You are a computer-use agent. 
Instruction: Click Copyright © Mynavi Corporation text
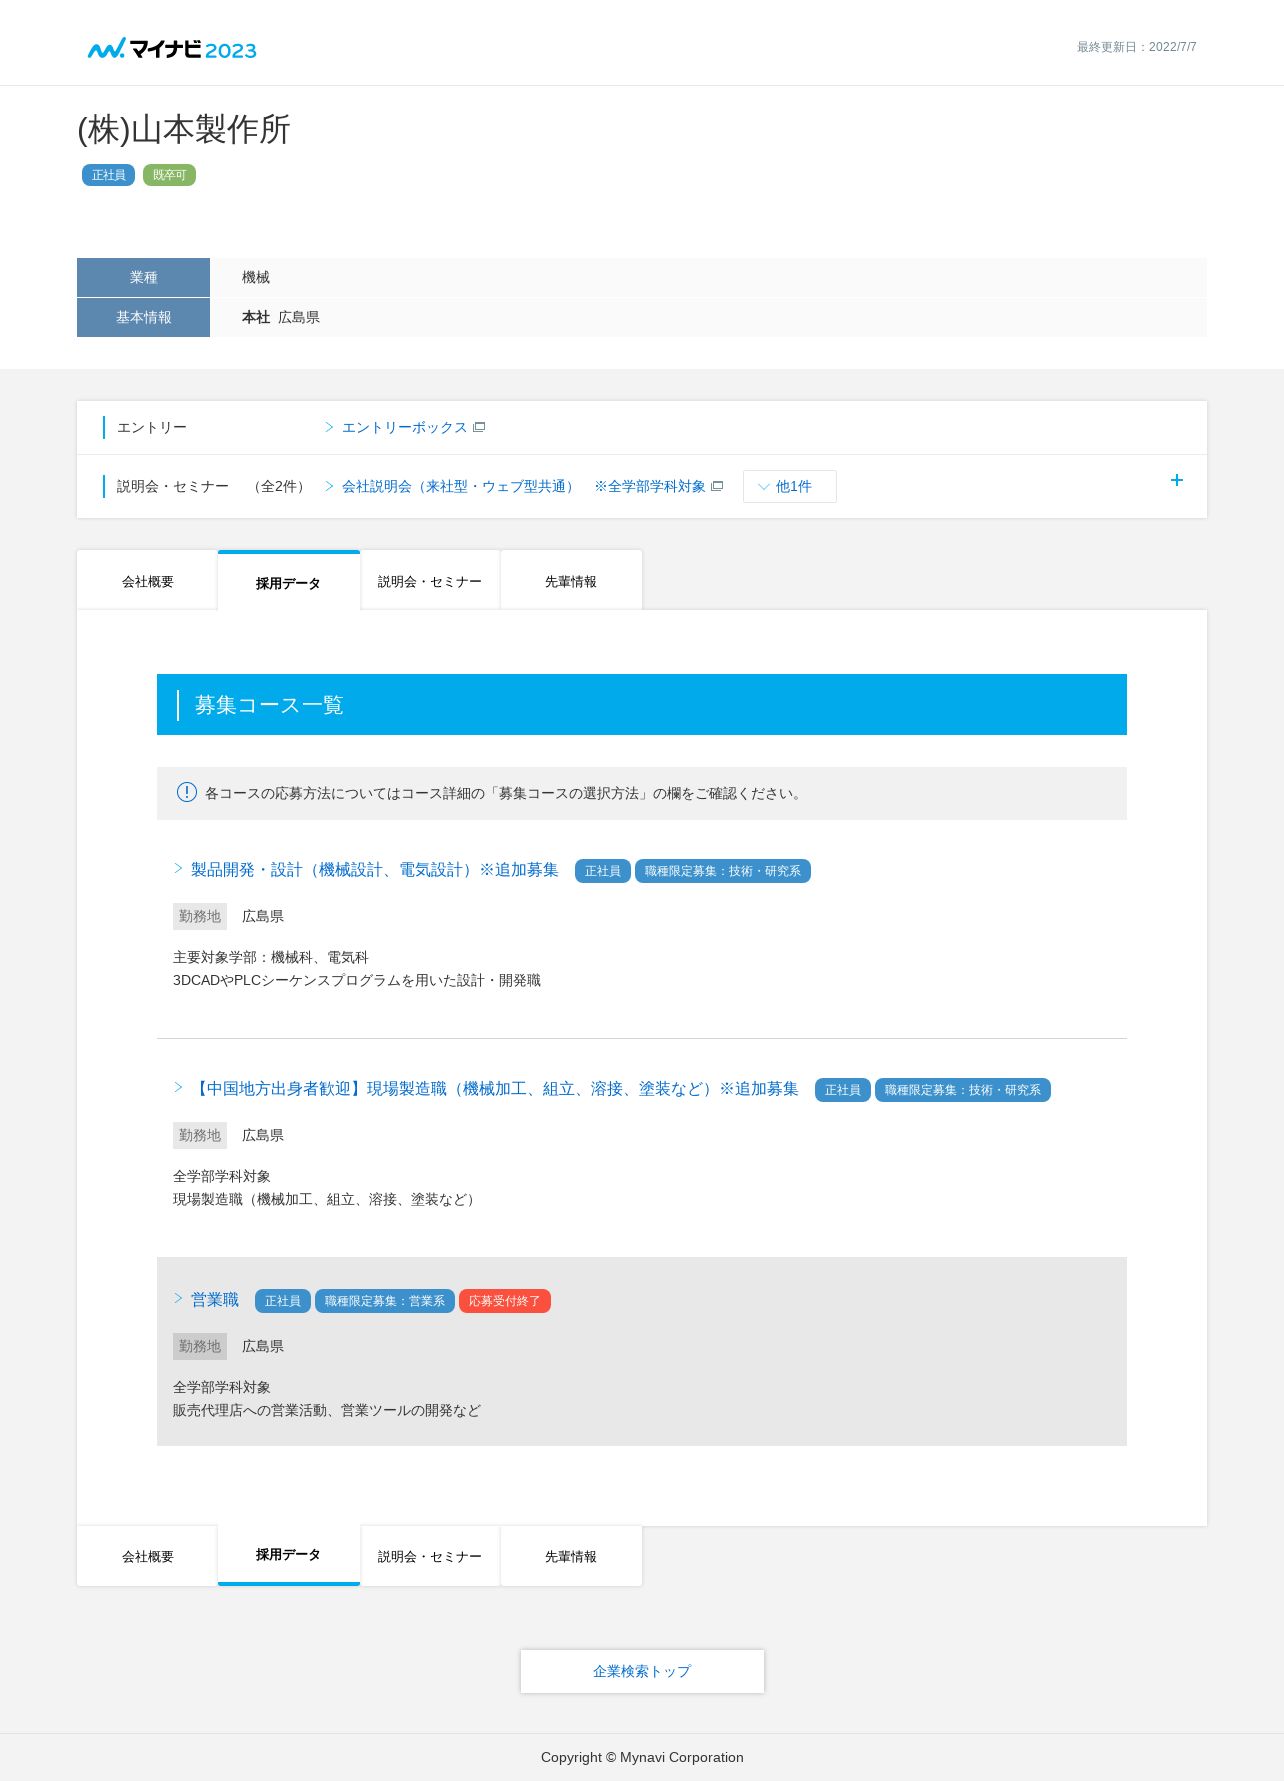coord(642,1757)
